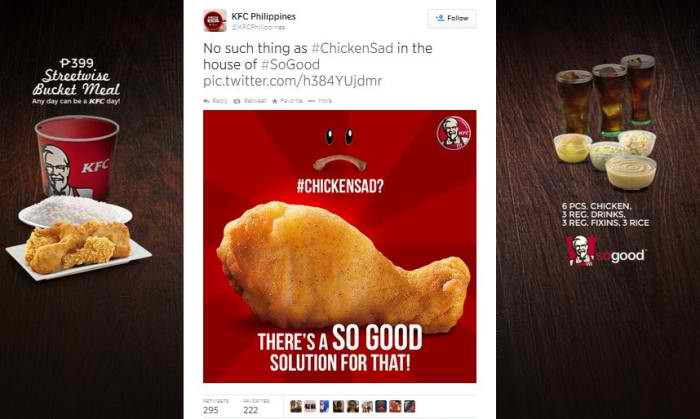Click the first retweeter avatar thumbnail

coord(296,406)
